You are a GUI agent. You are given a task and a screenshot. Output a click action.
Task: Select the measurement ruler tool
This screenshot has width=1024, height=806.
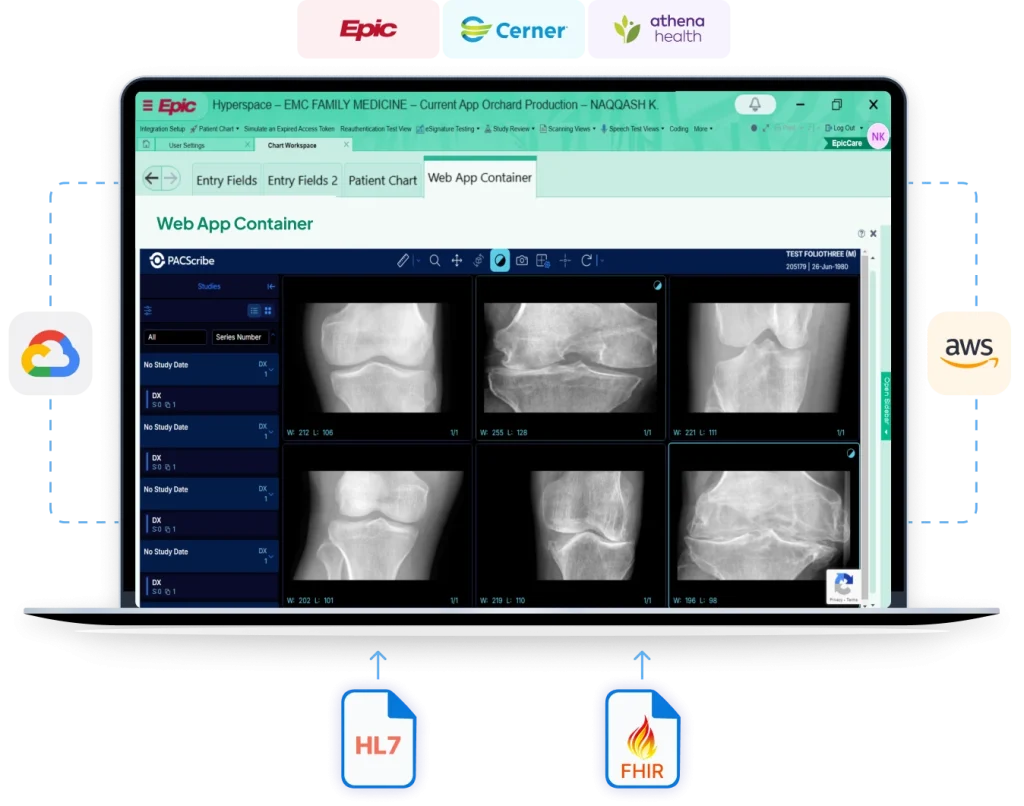(403, 261)
